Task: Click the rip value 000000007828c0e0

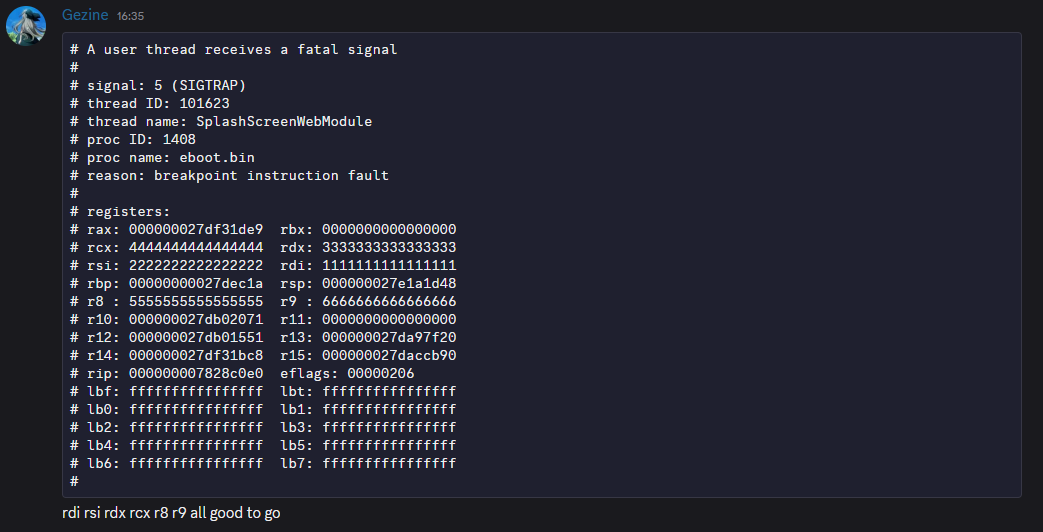Action: (196, 373)
